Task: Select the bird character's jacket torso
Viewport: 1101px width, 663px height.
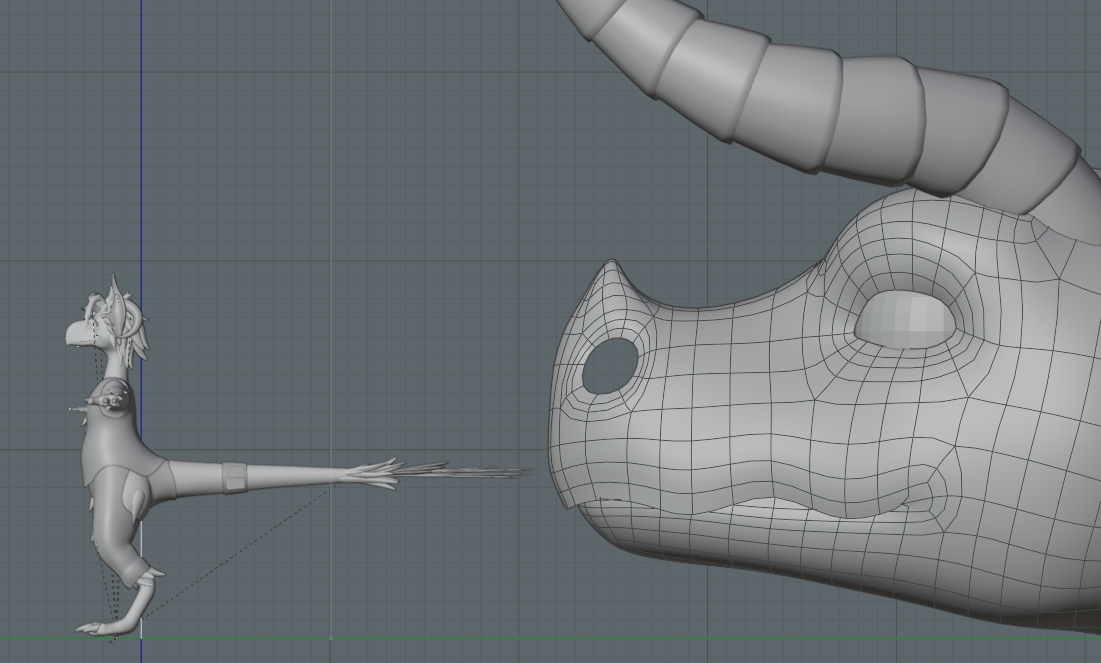Action: [113, 450]
